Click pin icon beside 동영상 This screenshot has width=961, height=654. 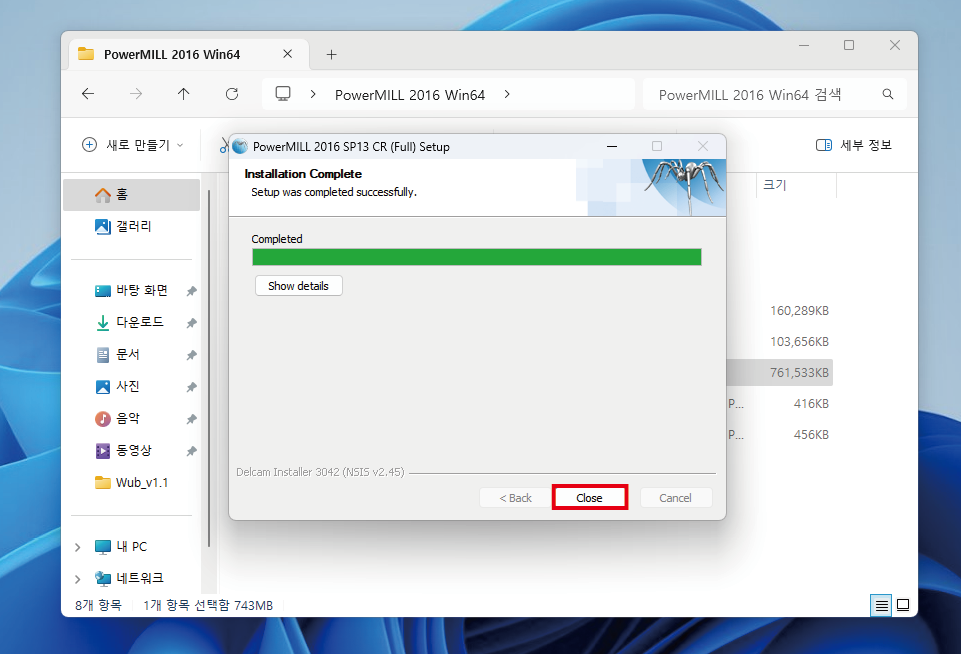click(x=191, y=451)
